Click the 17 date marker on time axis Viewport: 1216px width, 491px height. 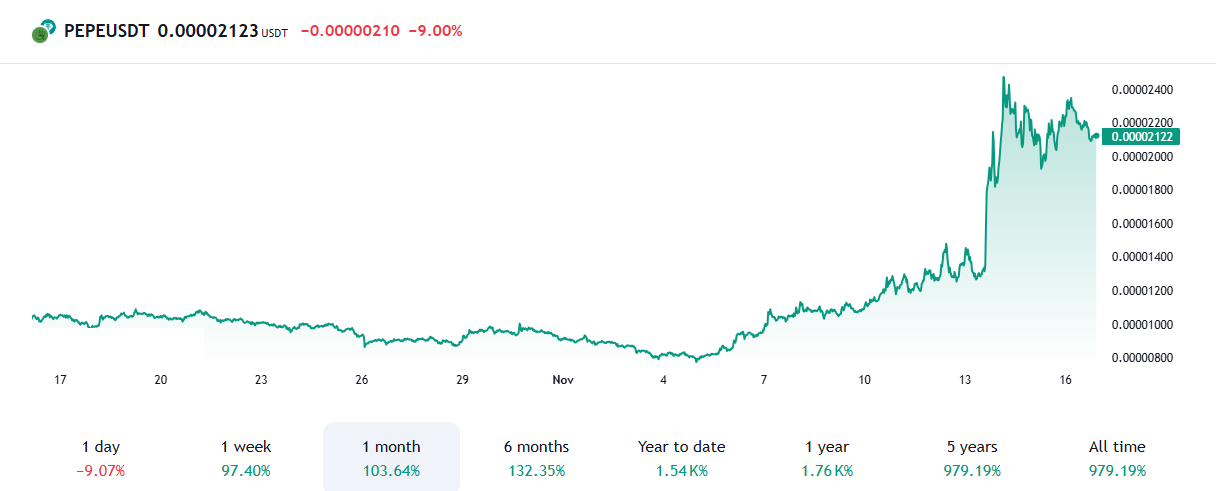pyautogui.click(x=60, y=380)
